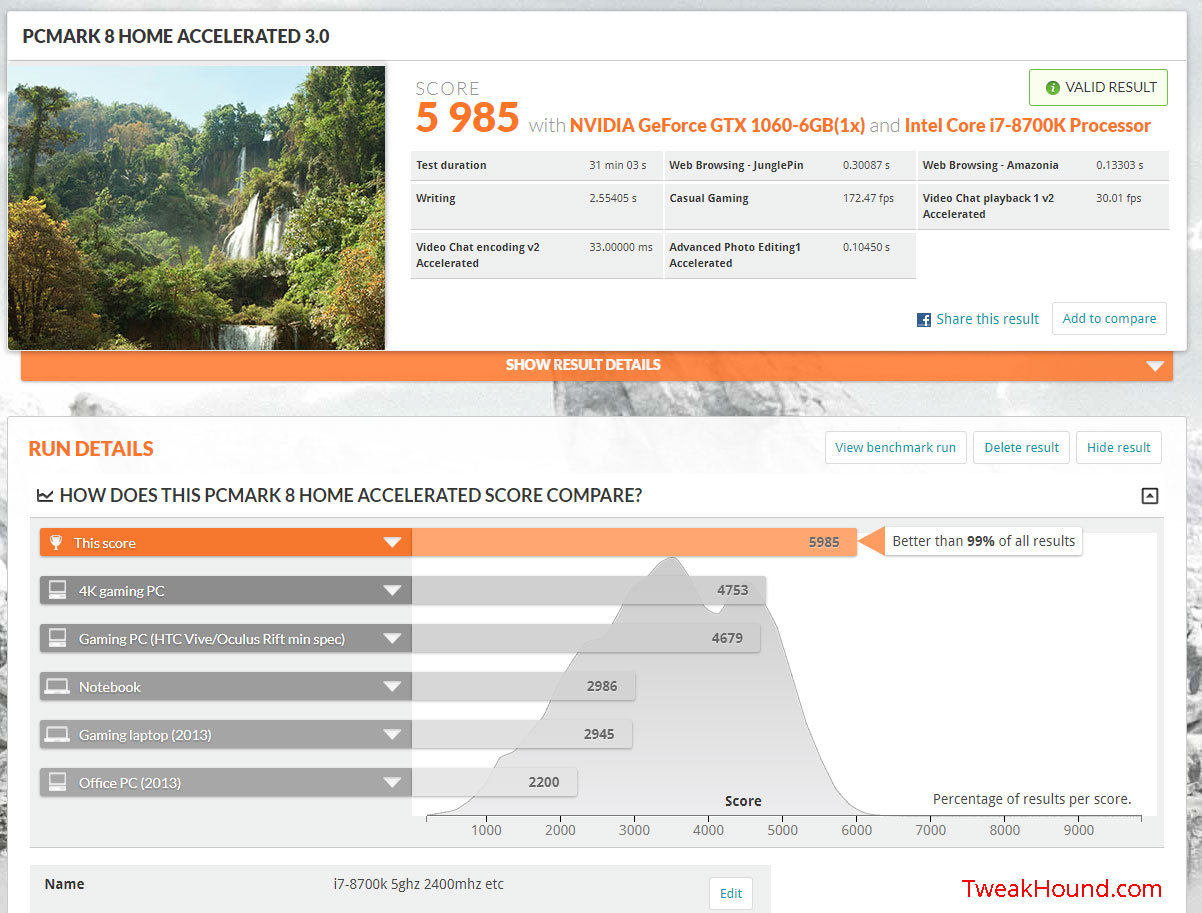The height and width of the screenshot is (913, 1202).
Task: Click the Add to compare button
Action: click(x=1109, y=318)
